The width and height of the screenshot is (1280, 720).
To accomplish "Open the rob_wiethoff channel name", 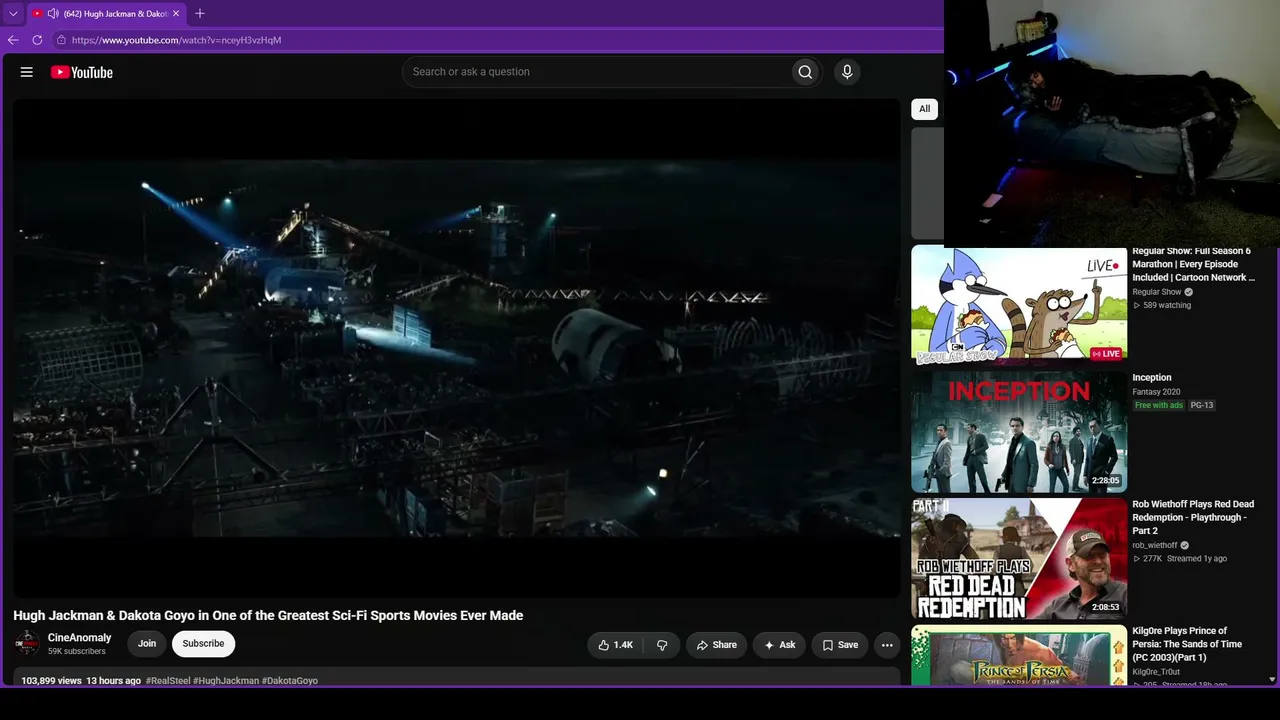I will click(x=1155, y=545).
